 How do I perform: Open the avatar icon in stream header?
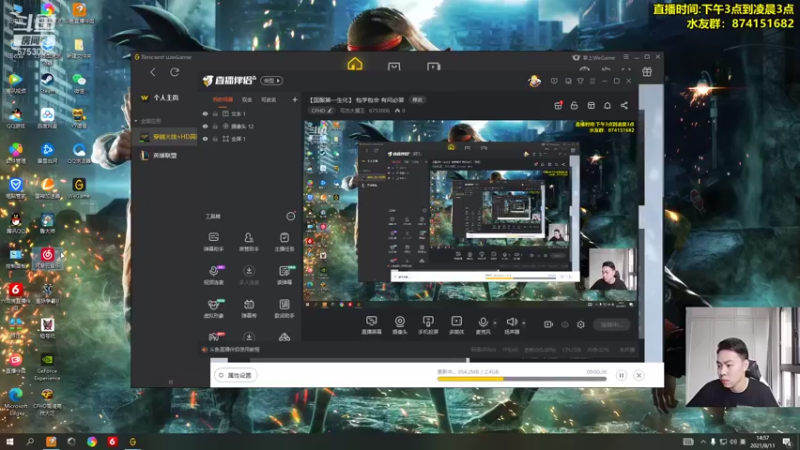[534, 81]
